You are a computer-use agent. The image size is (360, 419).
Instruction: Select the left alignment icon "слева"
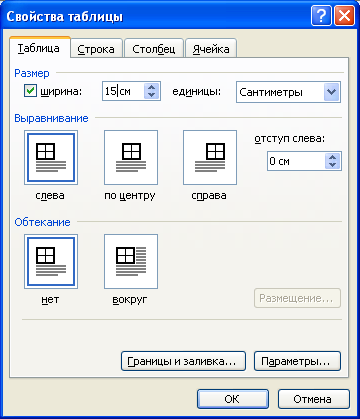(51, 157)
